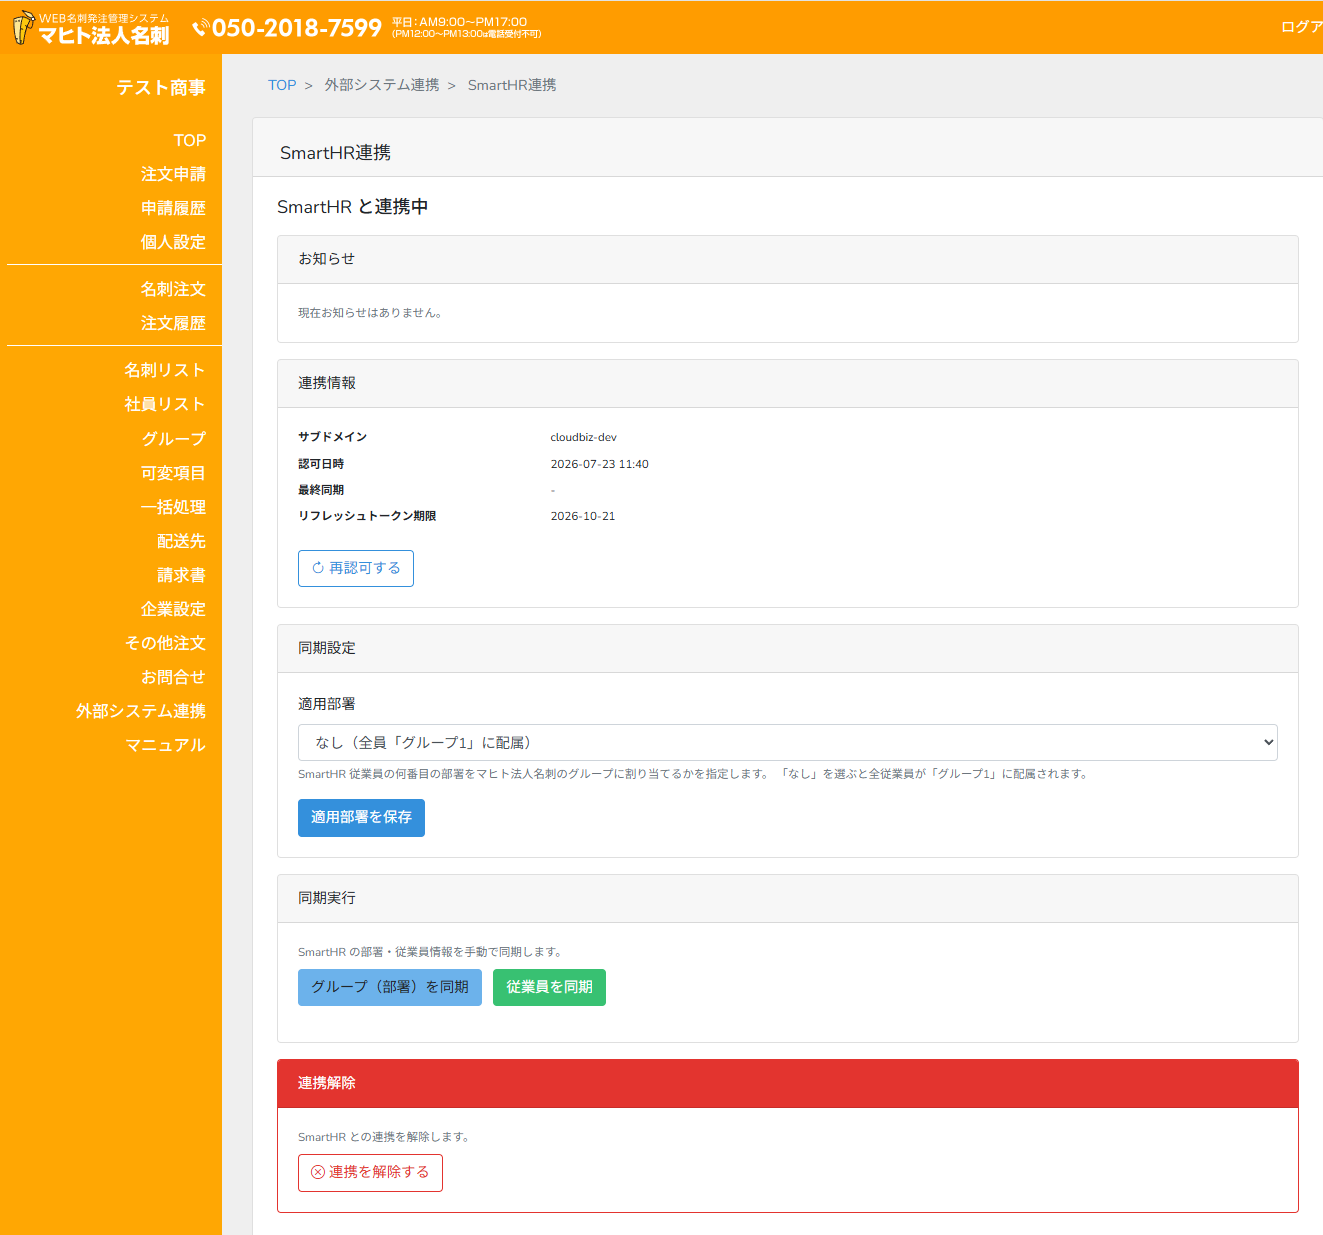Open 外部システム連携 in sidebar
This screenshot has height=1235, width=1323.
[x=141, y=711]
